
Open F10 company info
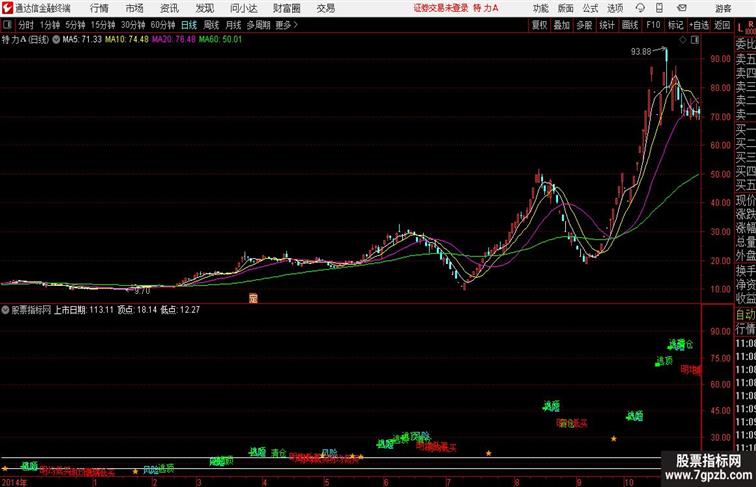click(x=653, y=25)
